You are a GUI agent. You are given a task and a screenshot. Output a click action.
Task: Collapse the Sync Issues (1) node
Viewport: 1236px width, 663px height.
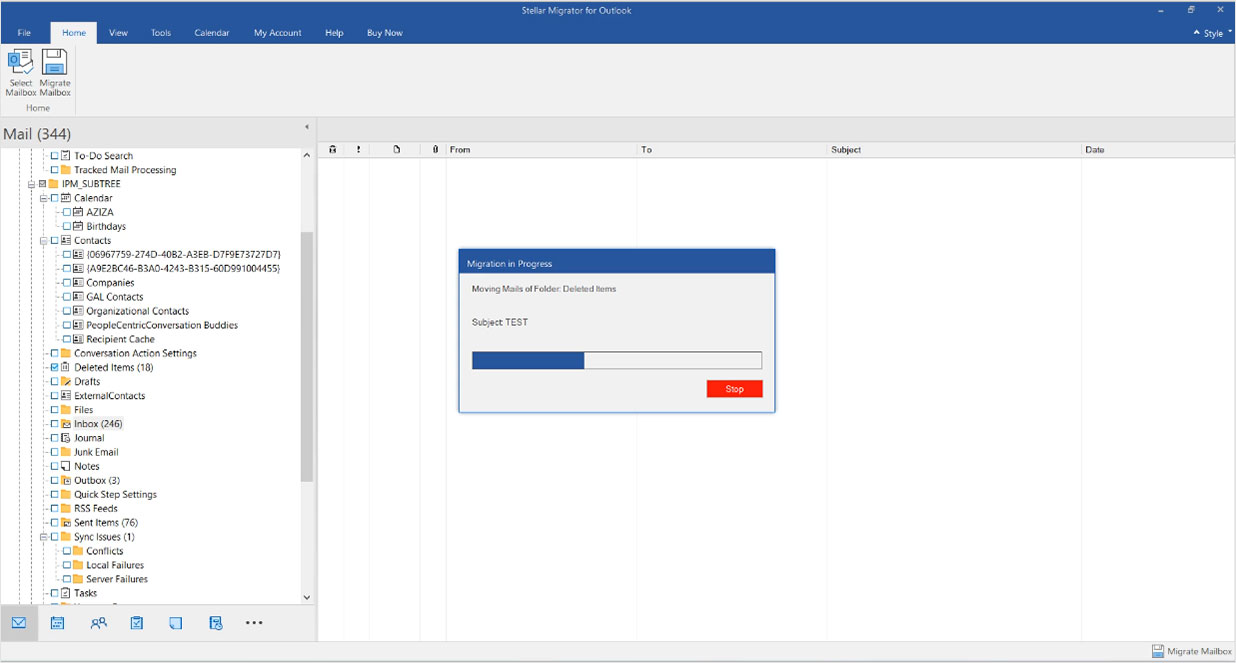coord(43,537)
